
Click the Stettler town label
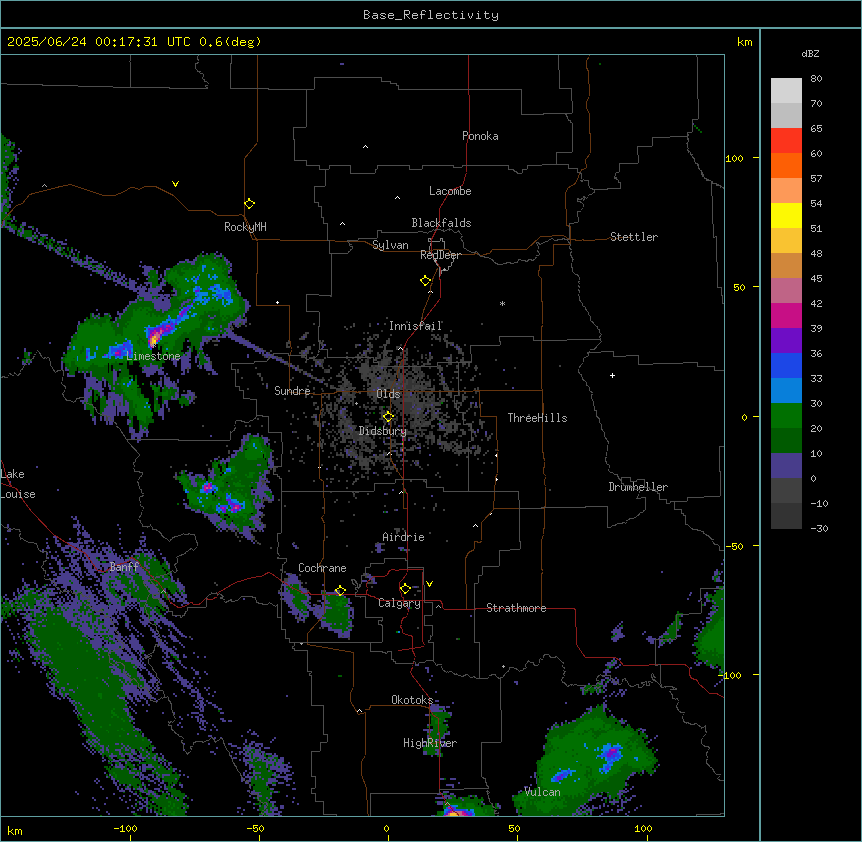633,237
